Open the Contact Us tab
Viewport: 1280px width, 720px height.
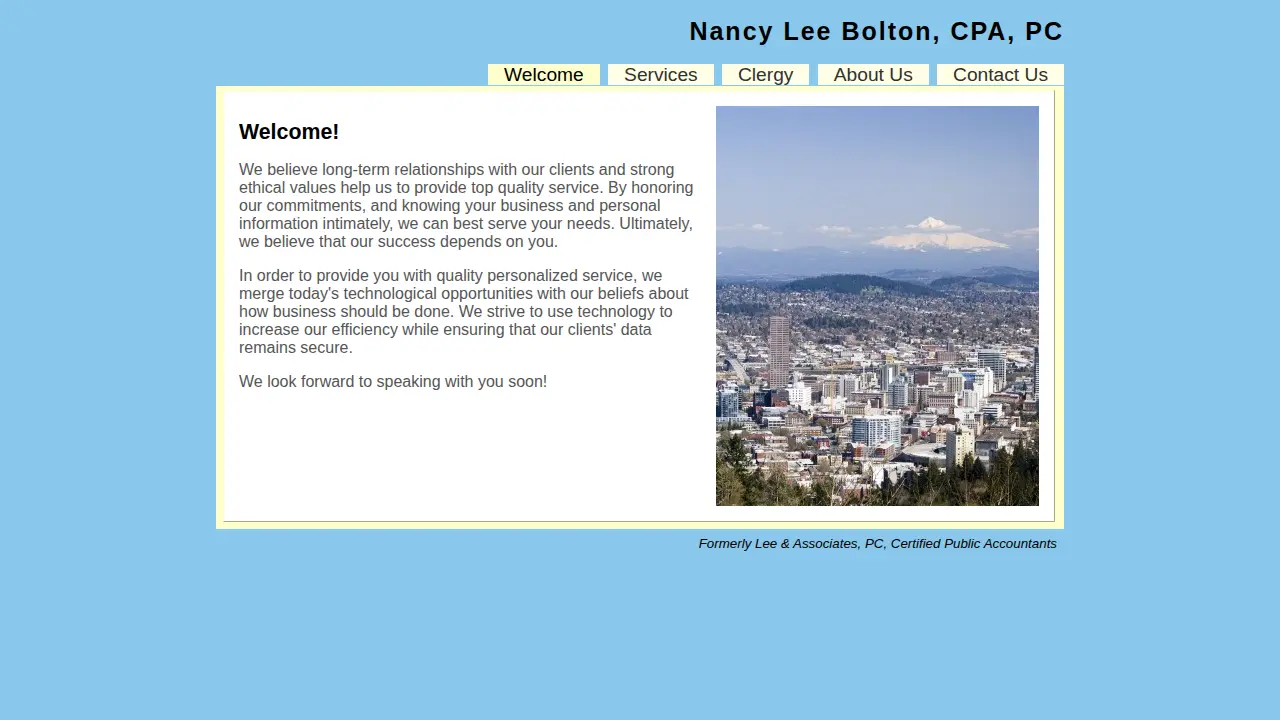click(x=1000, y=75)
